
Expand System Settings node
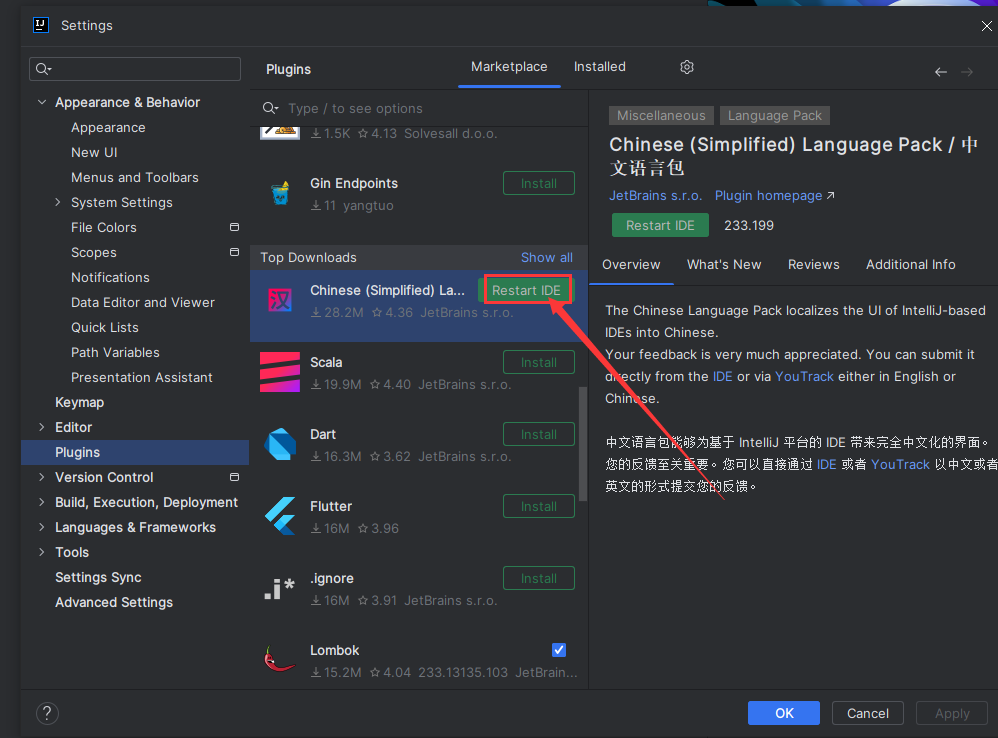[58, 202]
